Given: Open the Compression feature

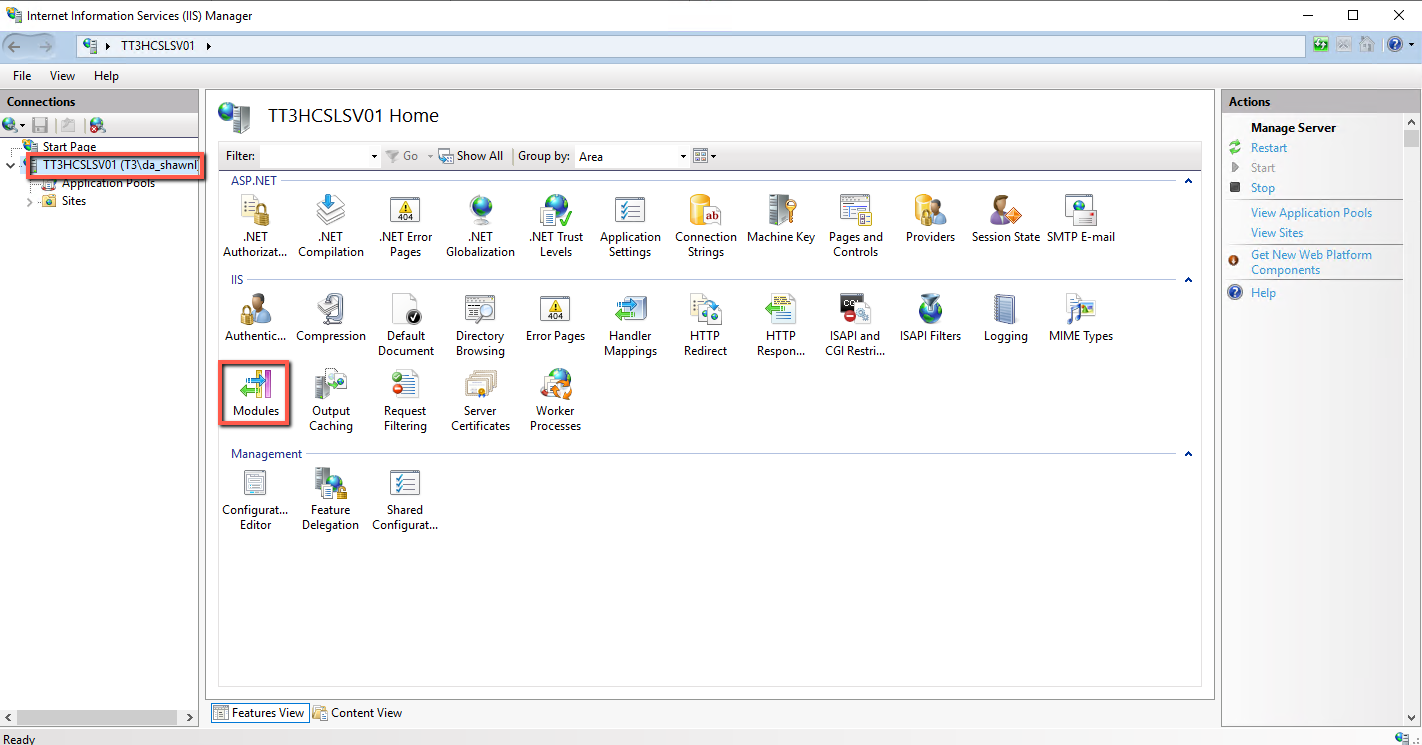Looking at the screenshot, I should pos(331,317).
